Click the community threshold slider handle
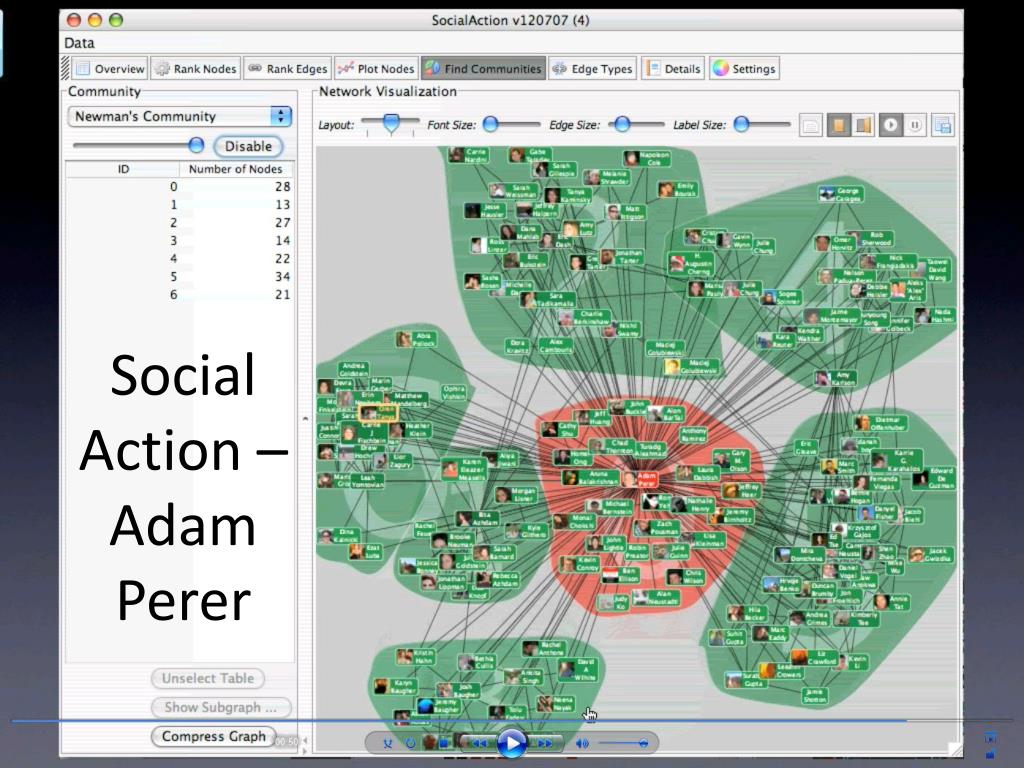This screenshot has height=768, width=1024. (x=196, y=145)
